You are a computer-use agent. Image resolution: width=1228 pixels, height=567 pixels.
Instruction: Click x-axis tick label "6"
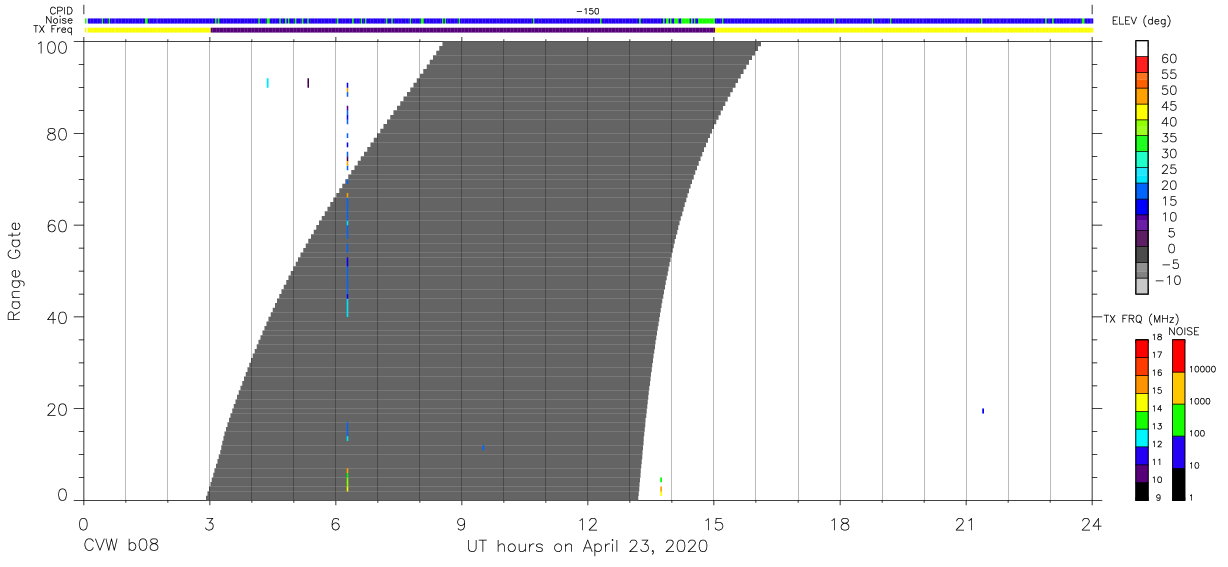pos(335,524)
